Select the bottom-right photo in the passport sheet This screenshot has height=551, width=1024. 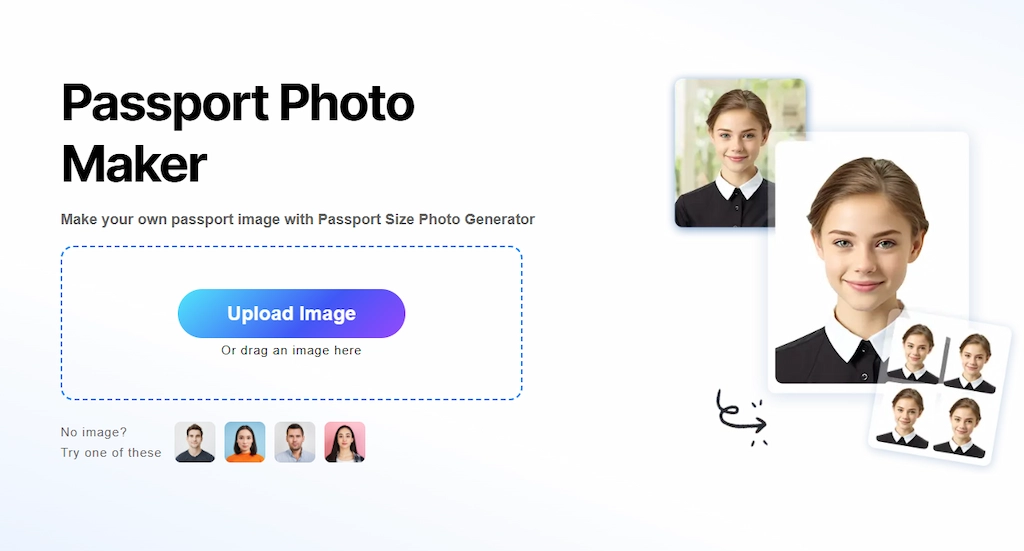(961, 428)
